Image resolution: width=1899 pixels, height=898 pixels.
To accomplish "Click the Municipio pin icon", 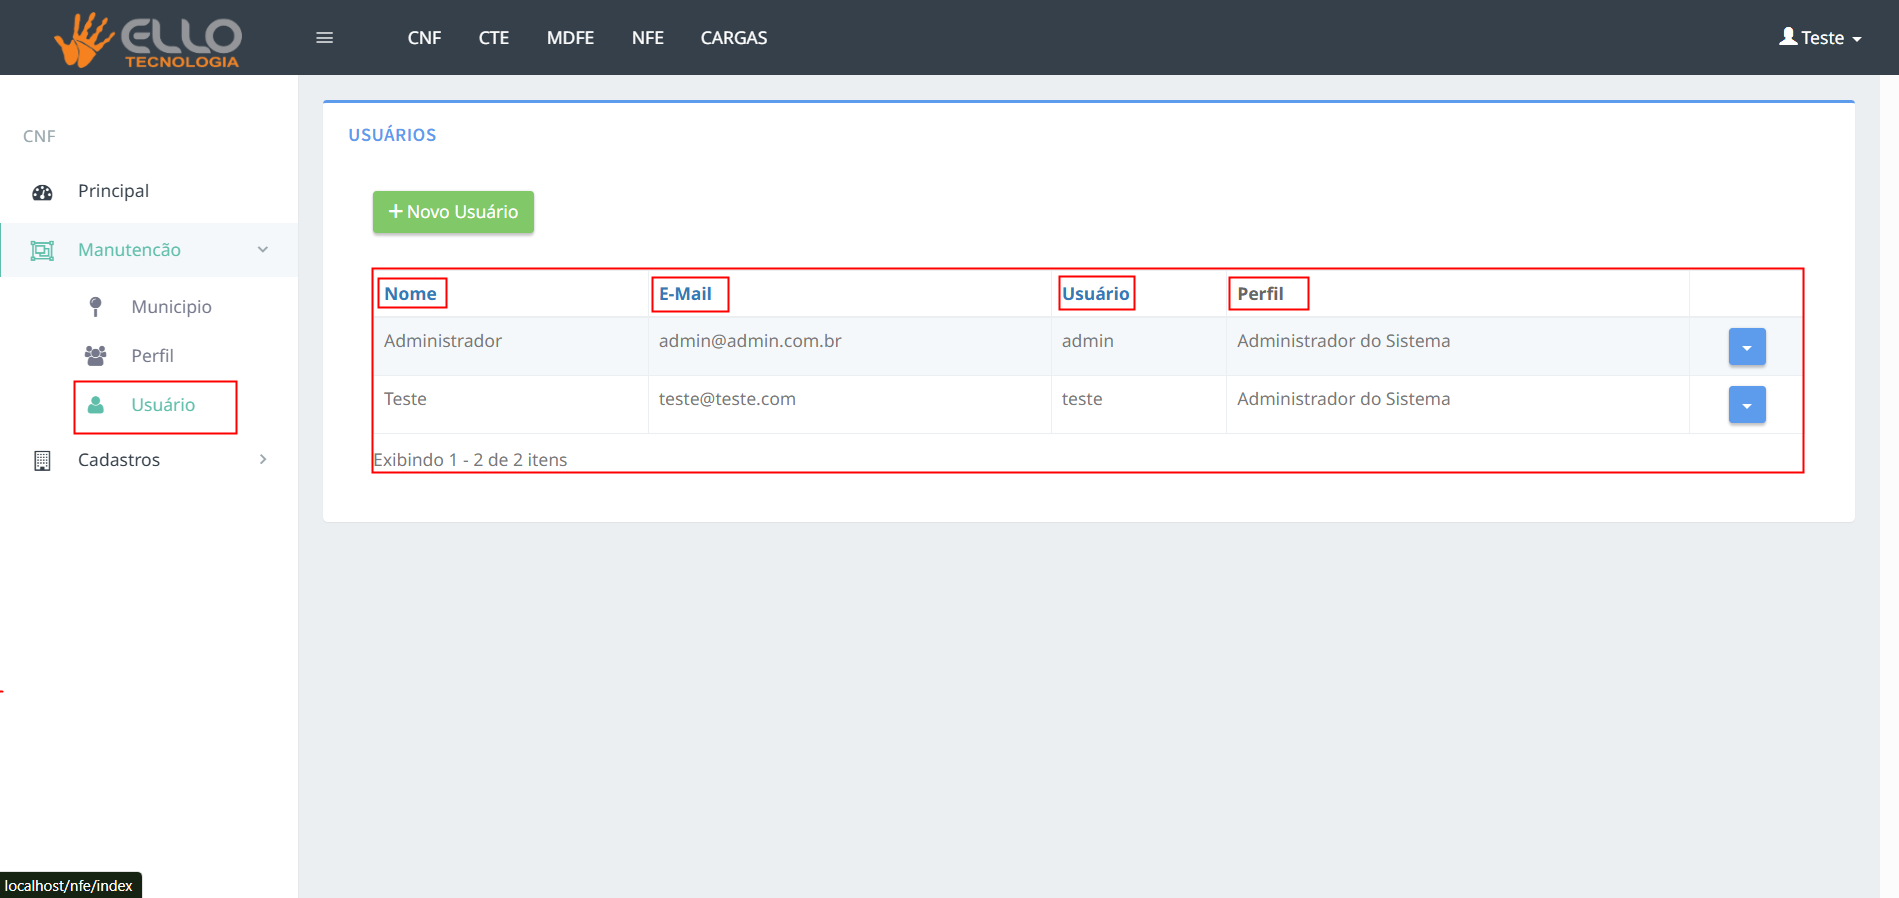I will tap(96, 307).
